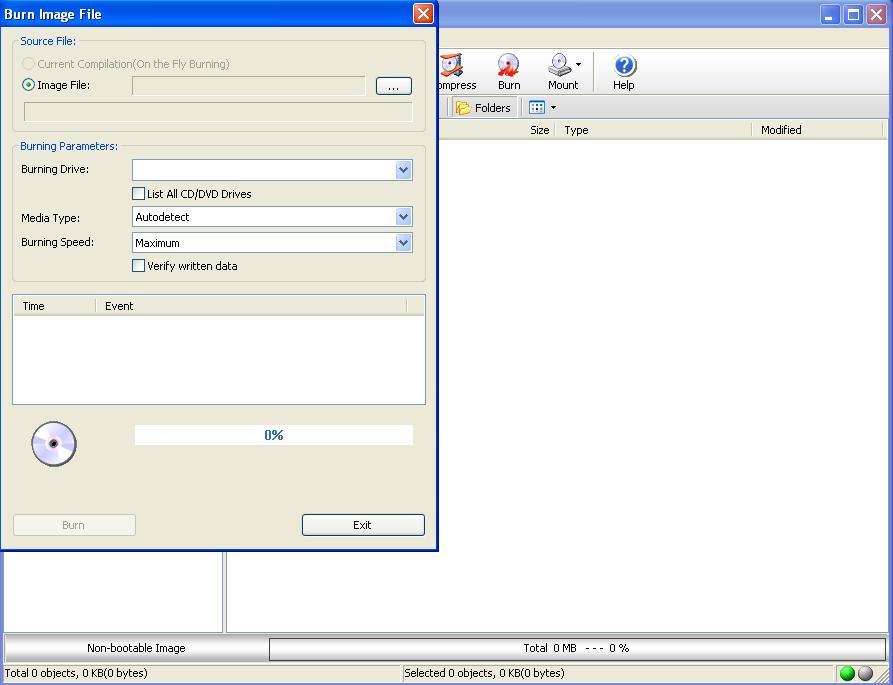Enable the List All CD/DVD Drives checkbox
Image resolution: width=893 pixels, height=685 pixels.
[x=139, y=194]
